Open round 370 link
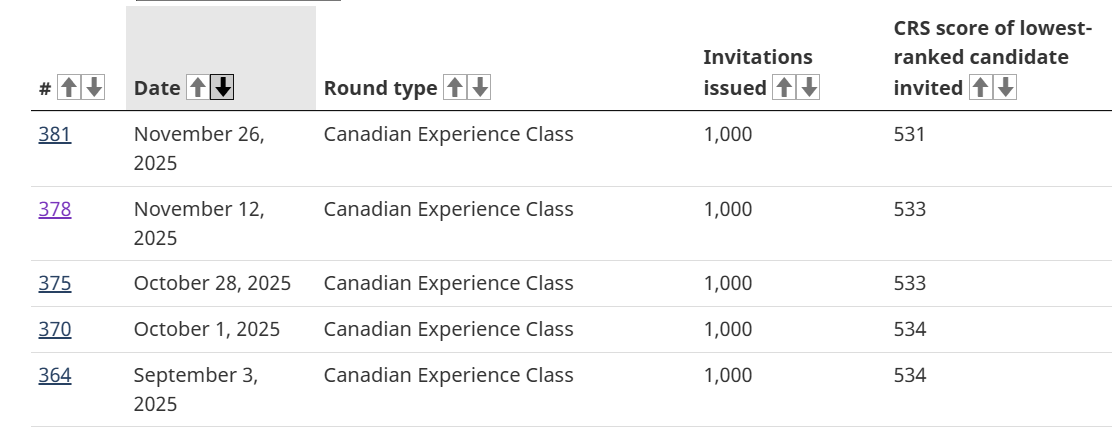Viewport: 1112px width, 427px height. tap(55, 329)
